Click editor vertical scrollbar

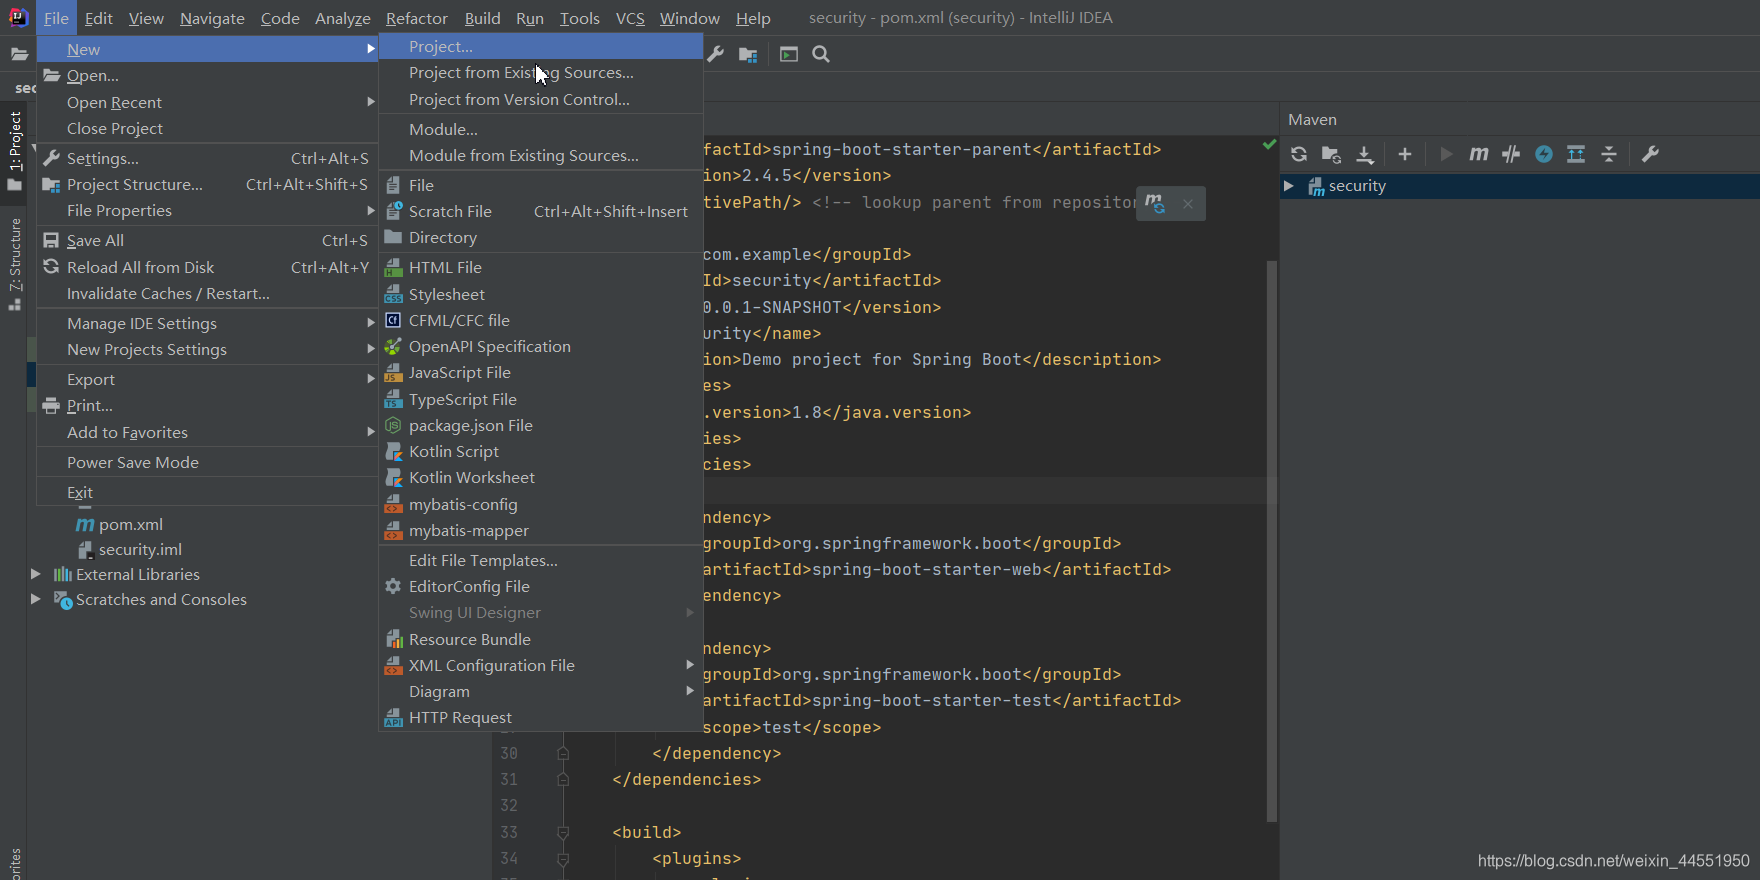tap(1272, 540)
